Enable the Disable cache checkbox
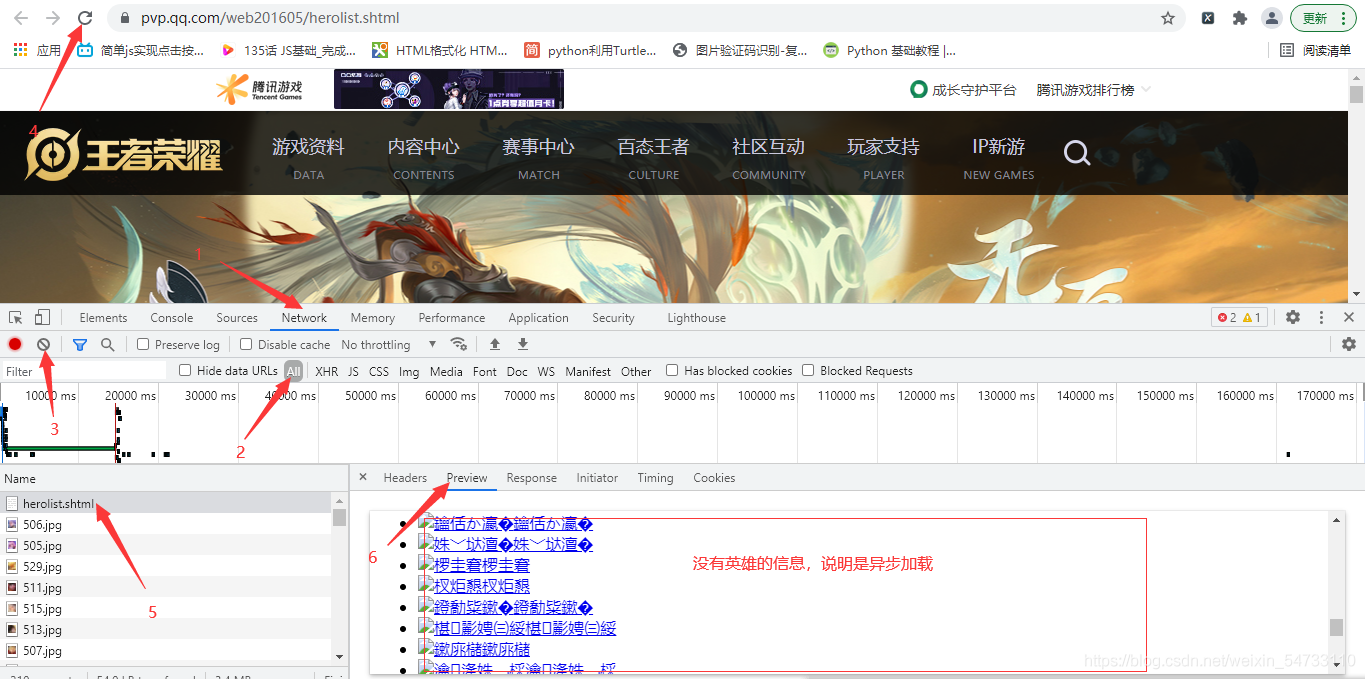1365x679 pixels. 246,344
